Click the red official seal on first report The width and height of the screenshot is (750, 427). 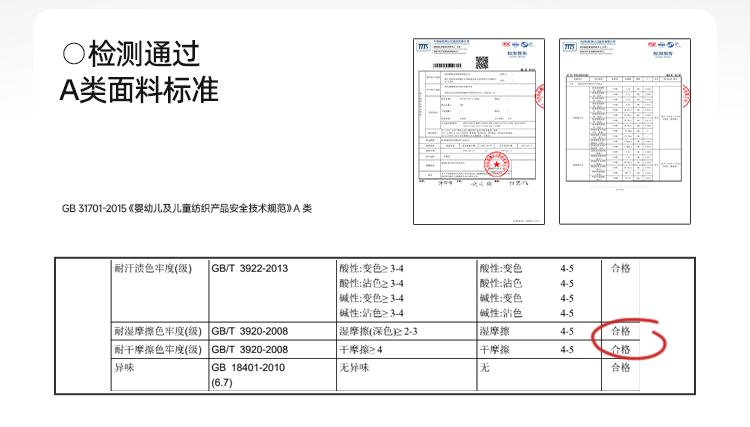[x=496, y=165]
